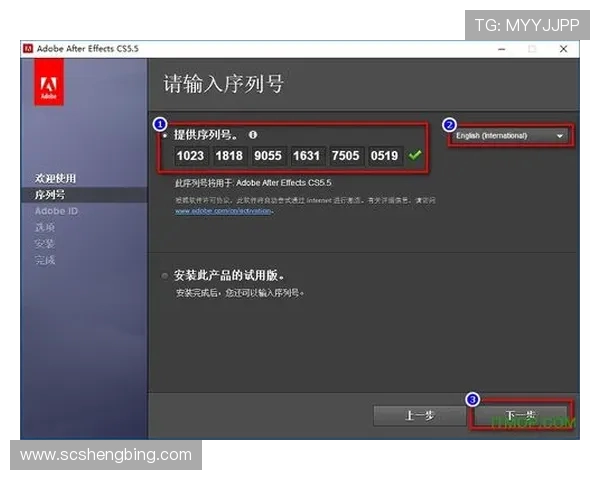Click text 此序列号将用于 Adobe After Effects CS5.5
Image resolution: width=600 pixels, height=480 pixels.
click(253, 183)
